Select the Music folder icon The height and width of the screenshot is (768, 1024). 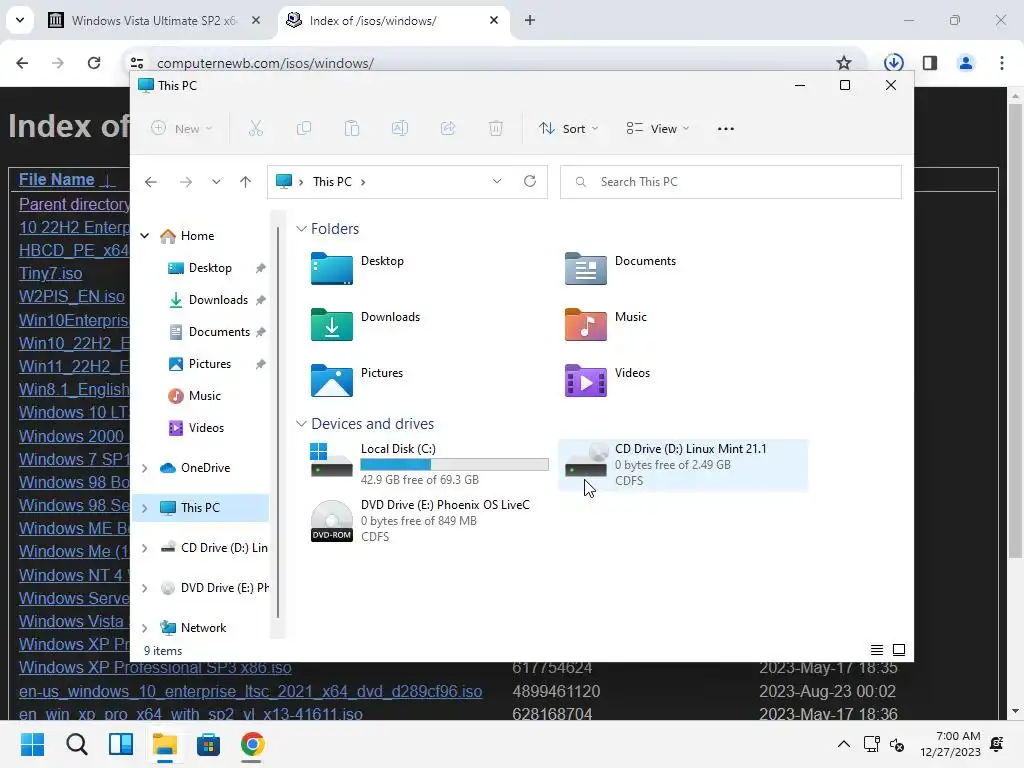(585, 325)
